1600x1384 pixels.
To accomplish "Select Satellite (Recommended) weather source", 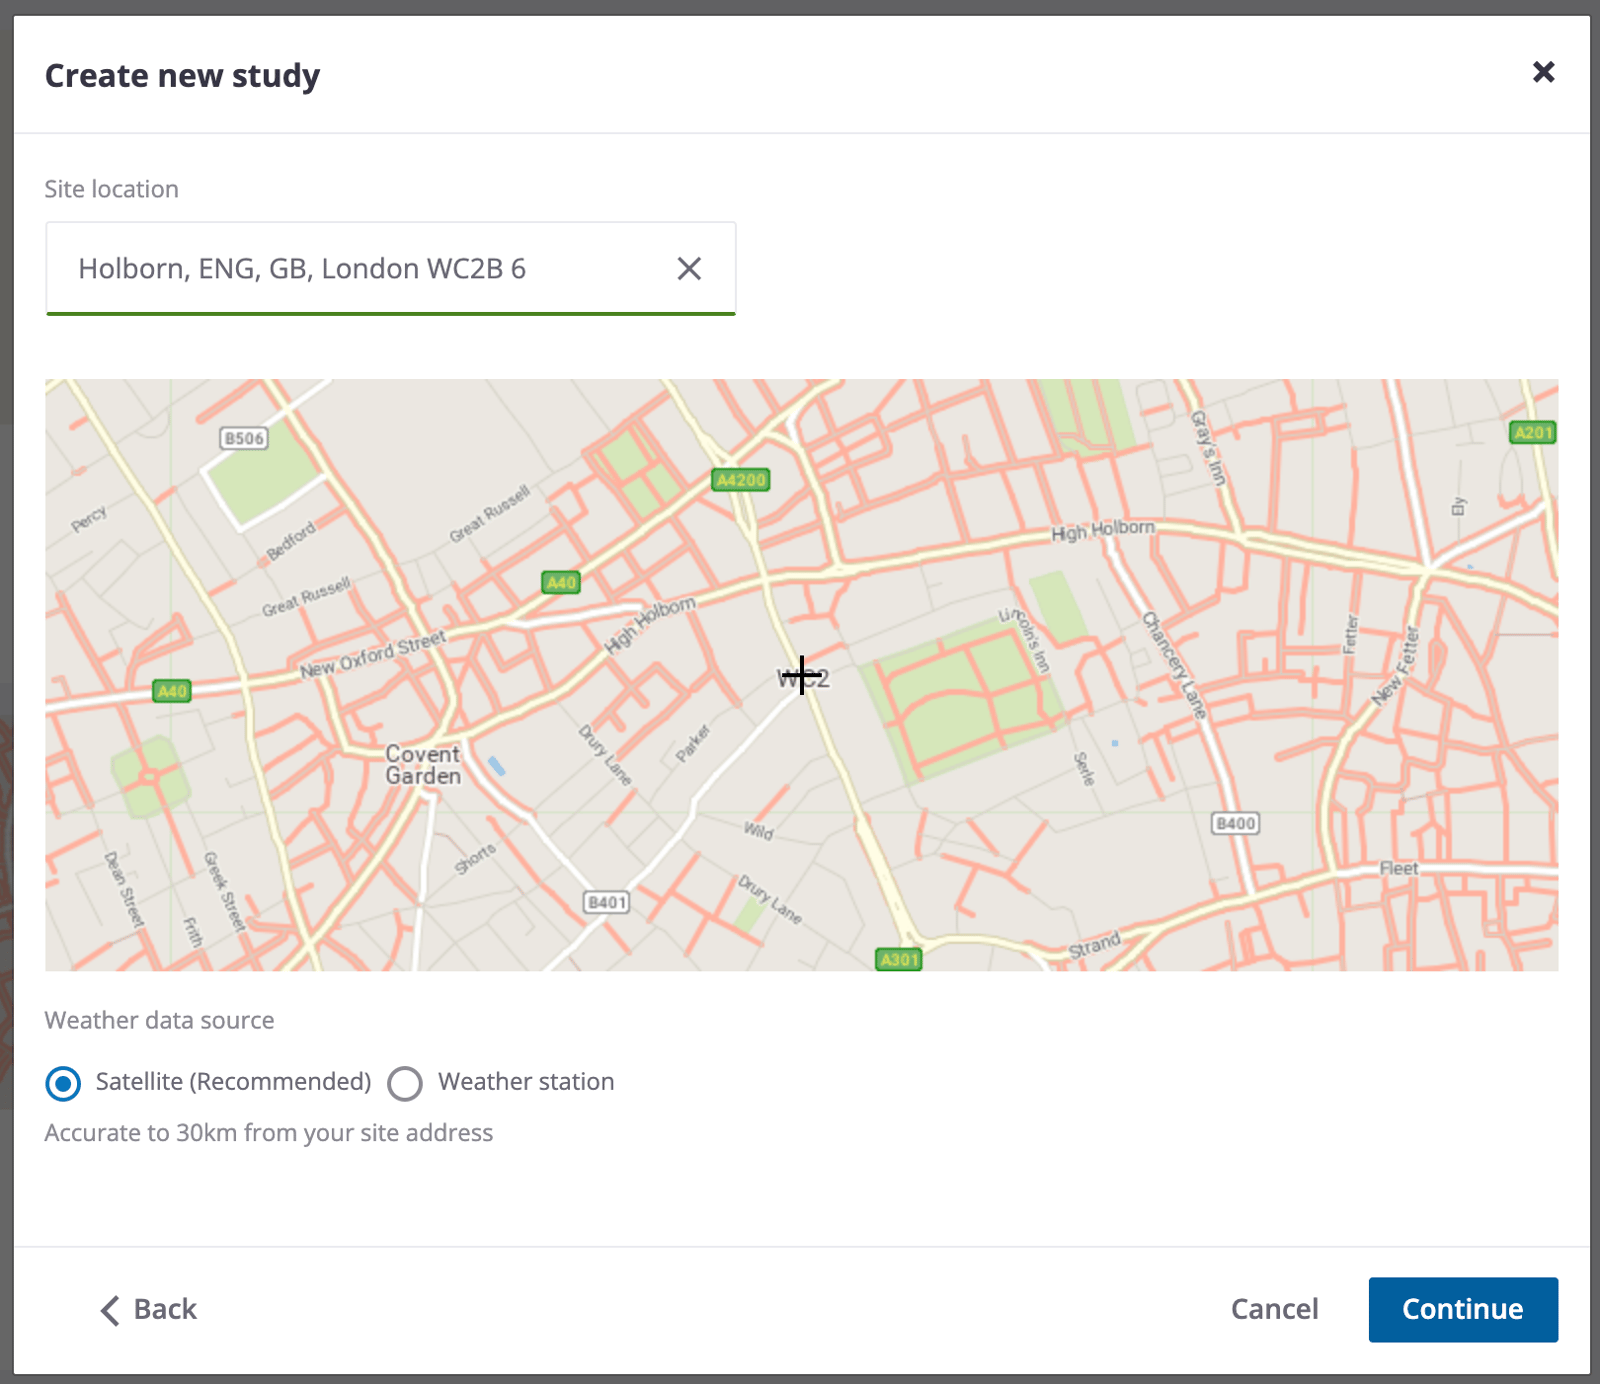I will [x=63, y=1083].
